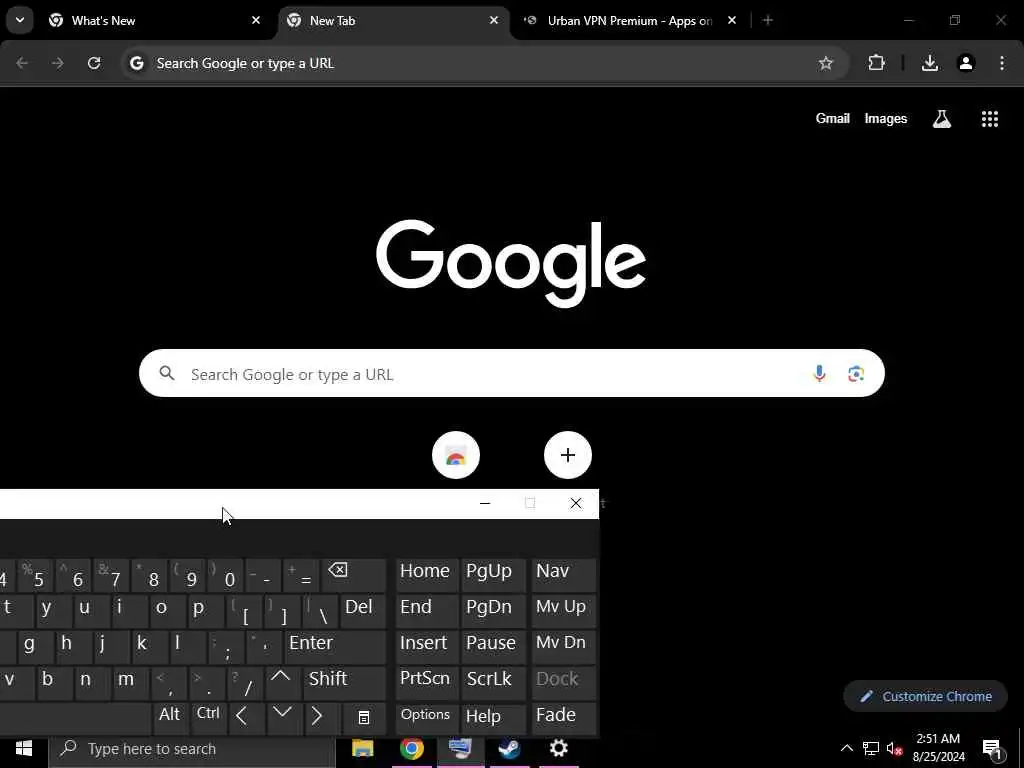Show hidden system tray icons
The width and height of the screenshot is (1024, 768).
point(846,748)
